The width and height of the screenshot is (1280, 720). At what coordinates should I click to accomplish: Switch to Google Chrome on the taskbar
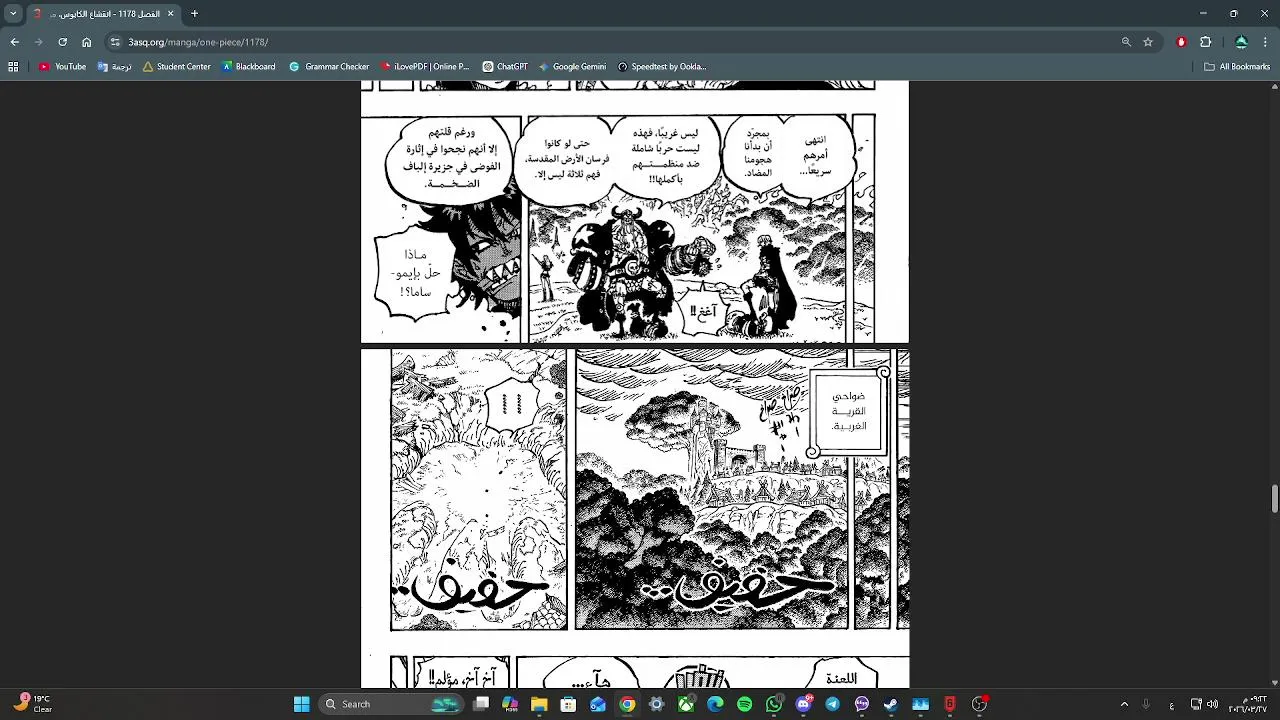(627, 704)
